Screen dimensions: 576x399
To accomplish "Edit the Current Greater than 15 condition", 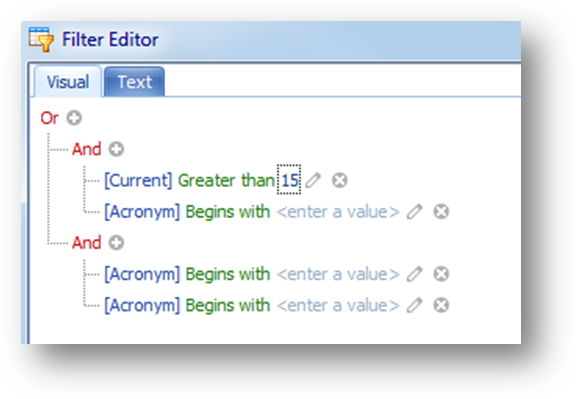I will tap(313, 180).
